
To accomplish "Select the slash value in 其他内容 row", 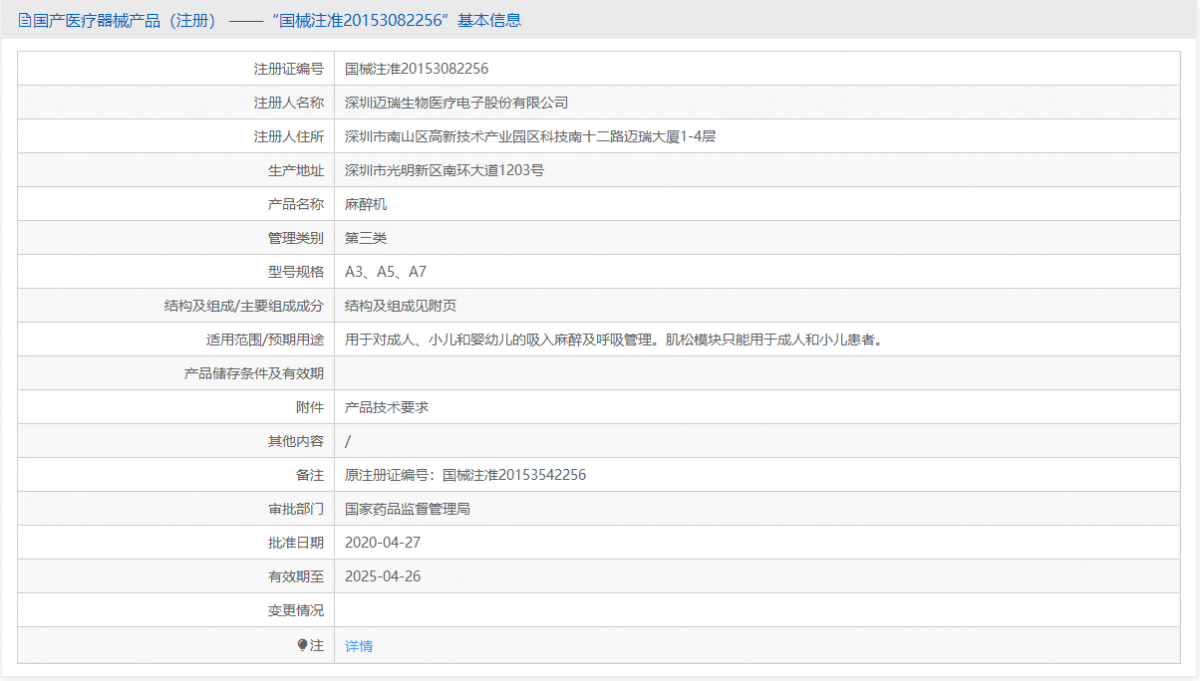I will click(348, 441).
